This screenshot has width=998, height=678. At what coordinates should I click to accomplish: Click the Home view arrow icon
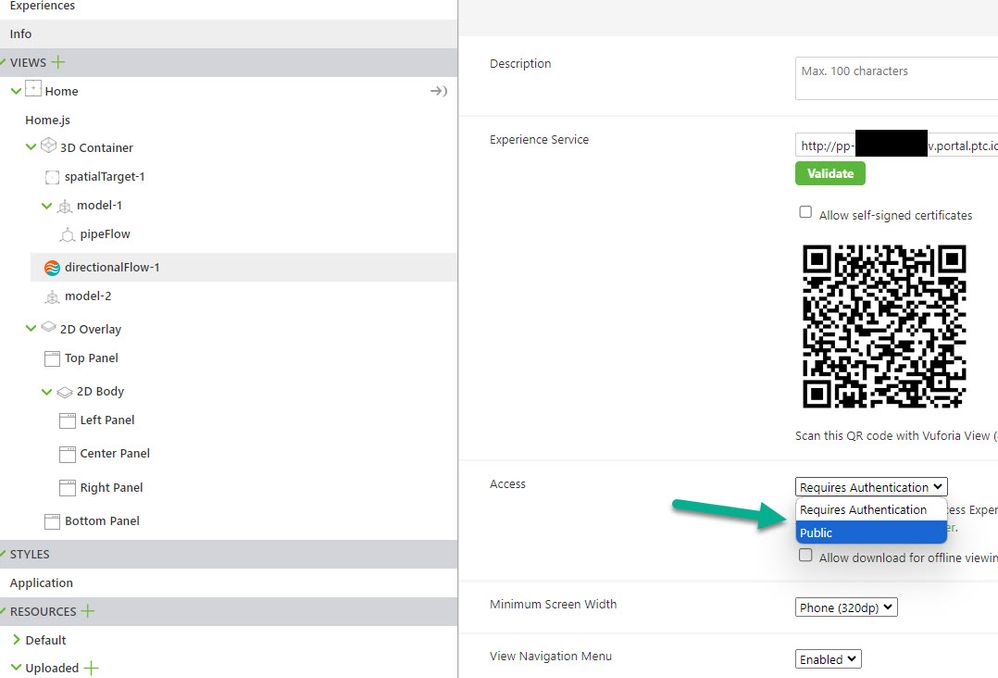click(439, 91)
